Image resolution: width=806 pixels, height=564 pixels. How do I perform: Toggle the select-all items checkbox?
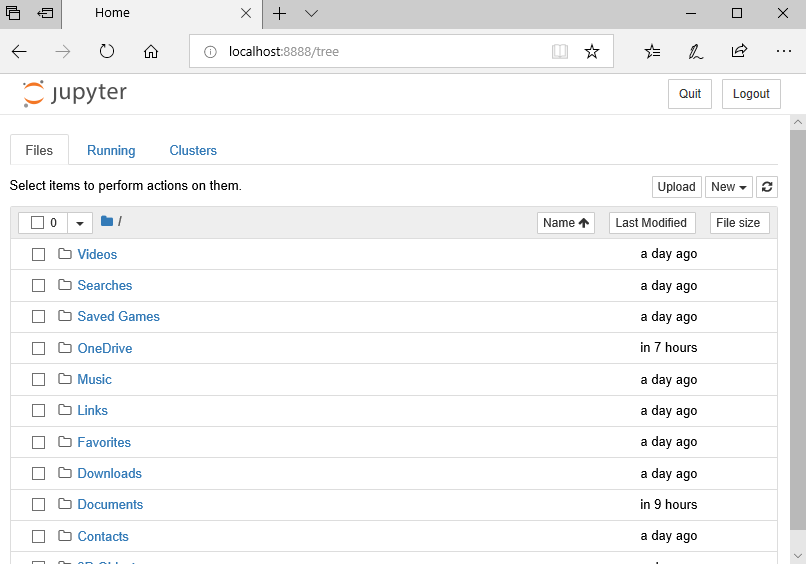(x=38, y=223)
